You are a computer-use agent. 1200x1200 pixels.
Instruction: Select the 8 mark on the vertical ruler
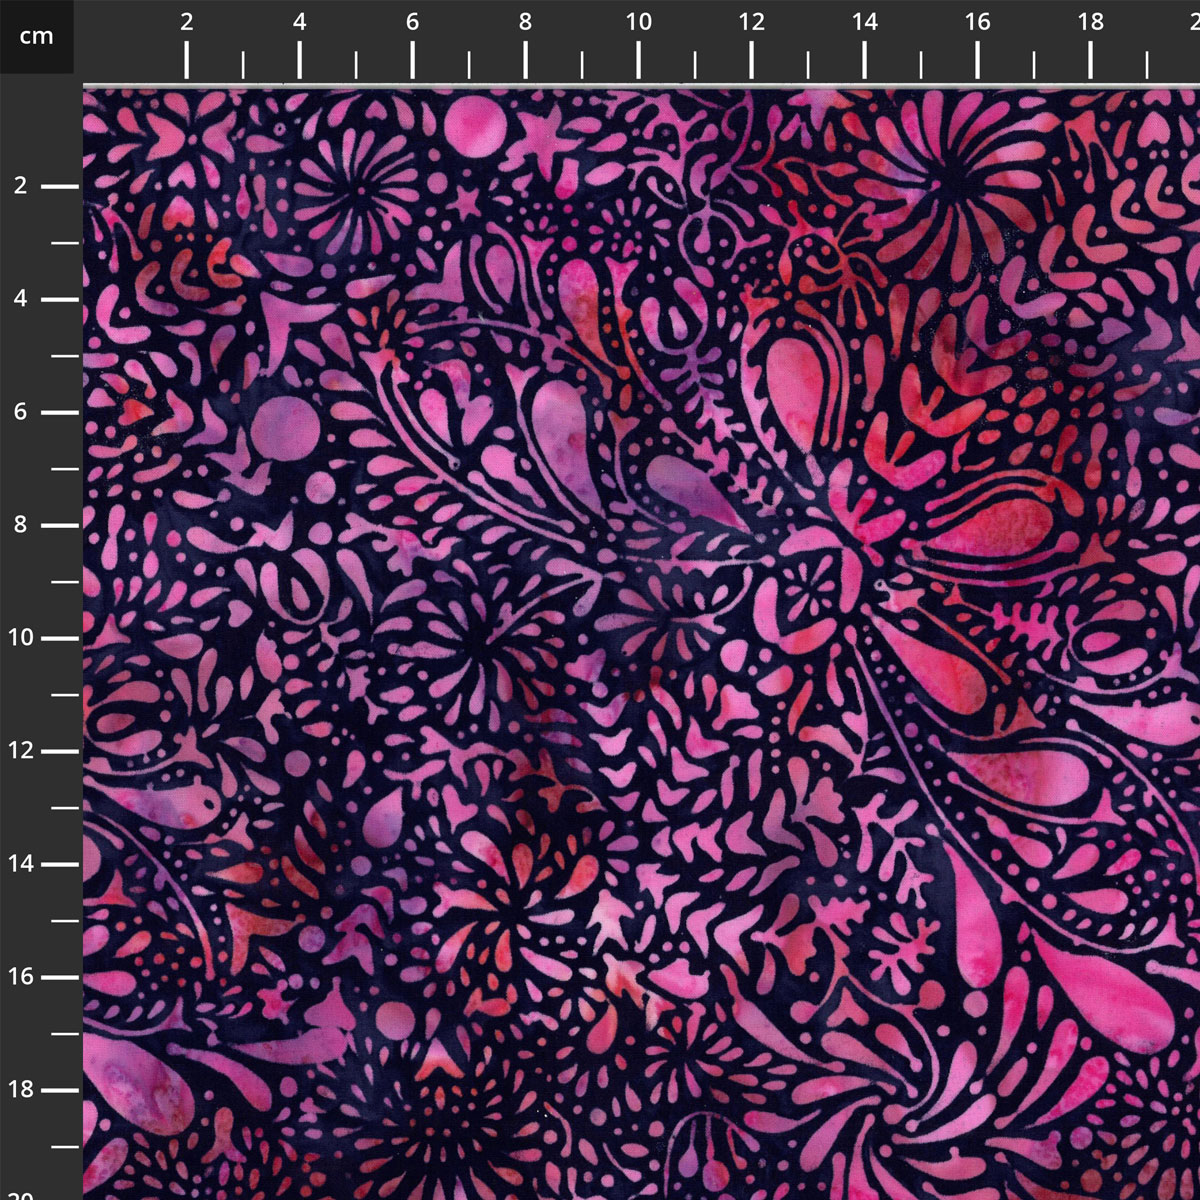pyautogui.click(x=21, y=525)
